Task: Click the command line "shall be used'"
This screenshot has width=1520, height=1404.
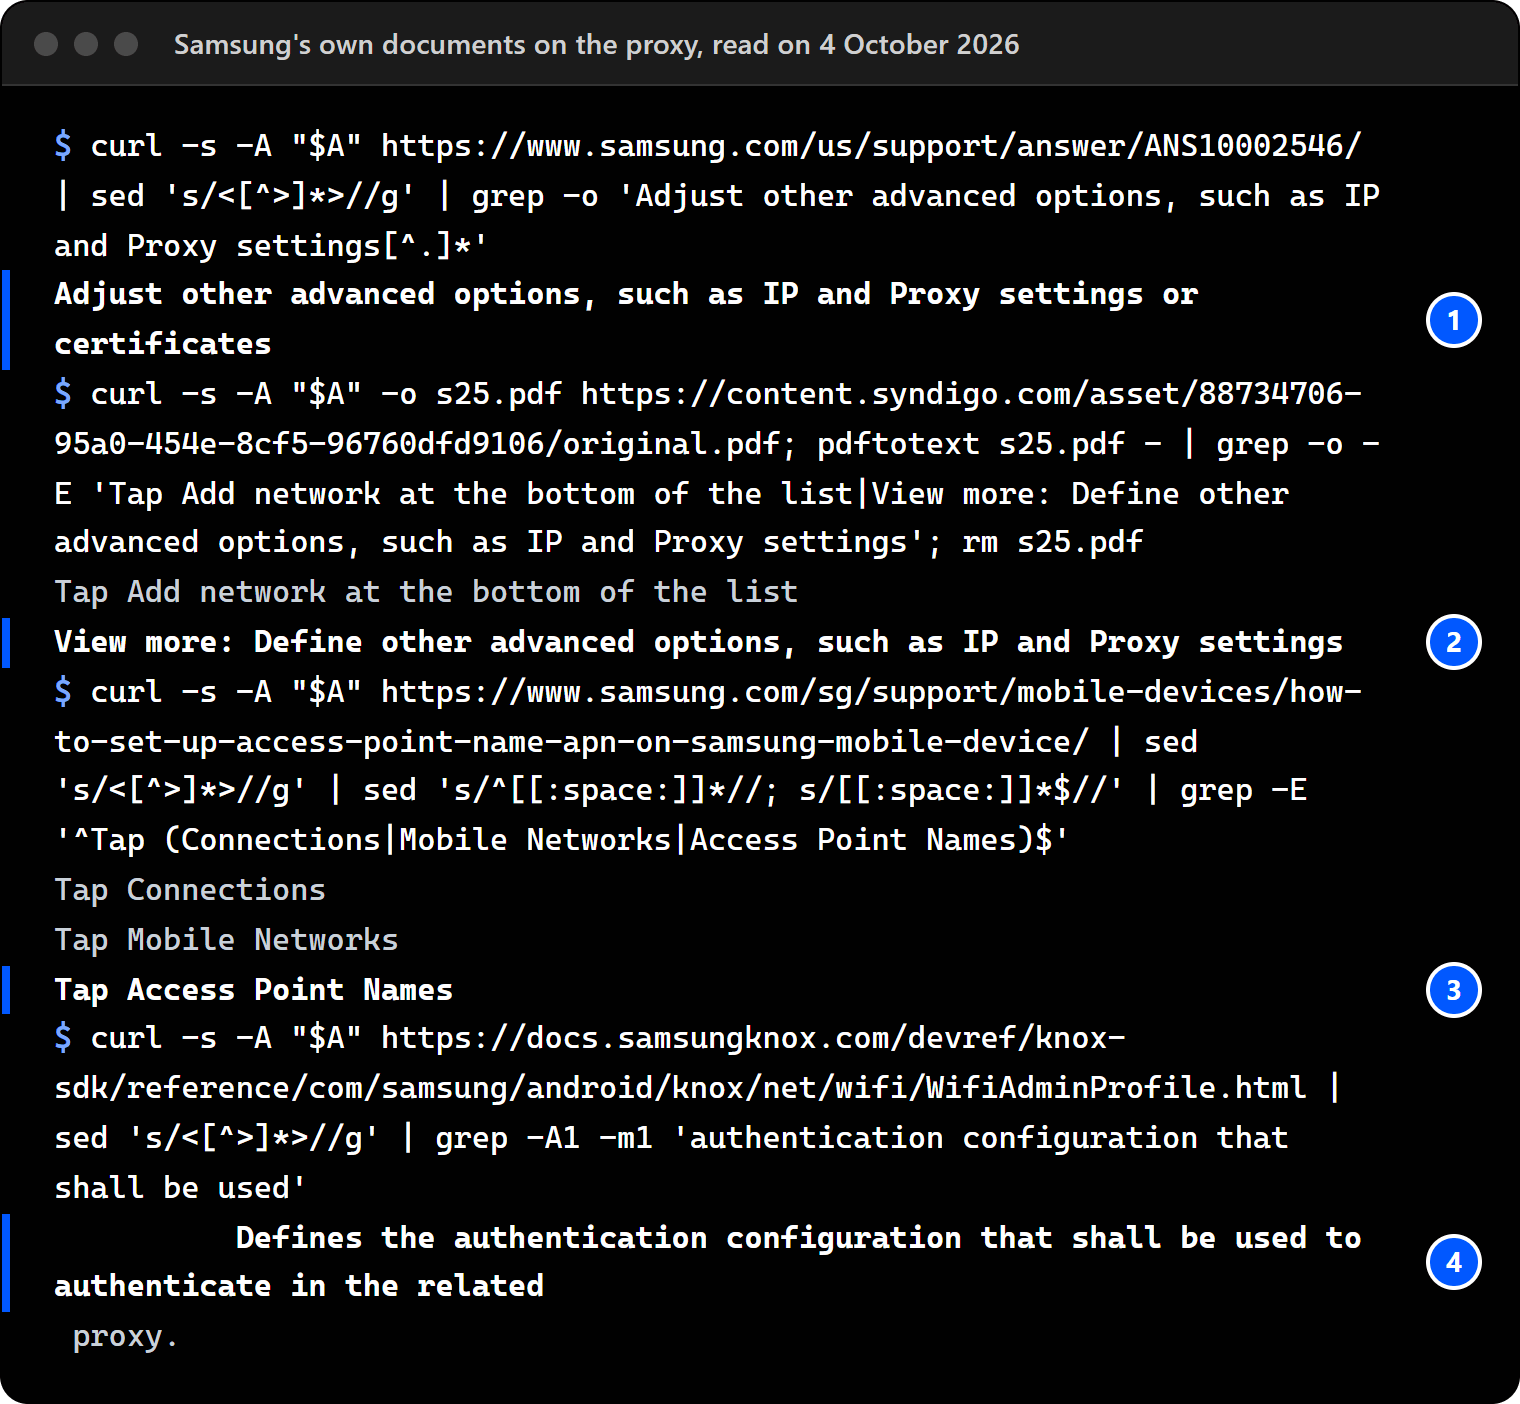Action: pos(181,1188)
